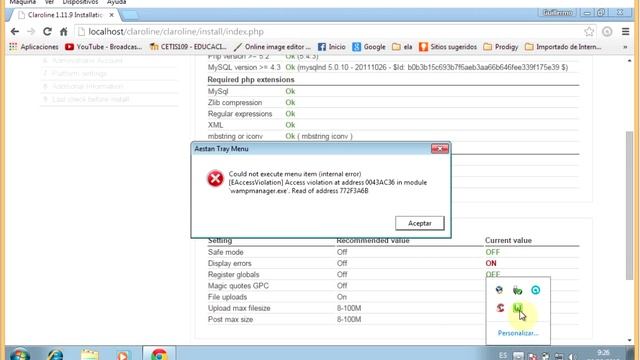This screenshot has height=360, width=640.
Task: Open the Maquina menu
Action: [x=22, y=2]
